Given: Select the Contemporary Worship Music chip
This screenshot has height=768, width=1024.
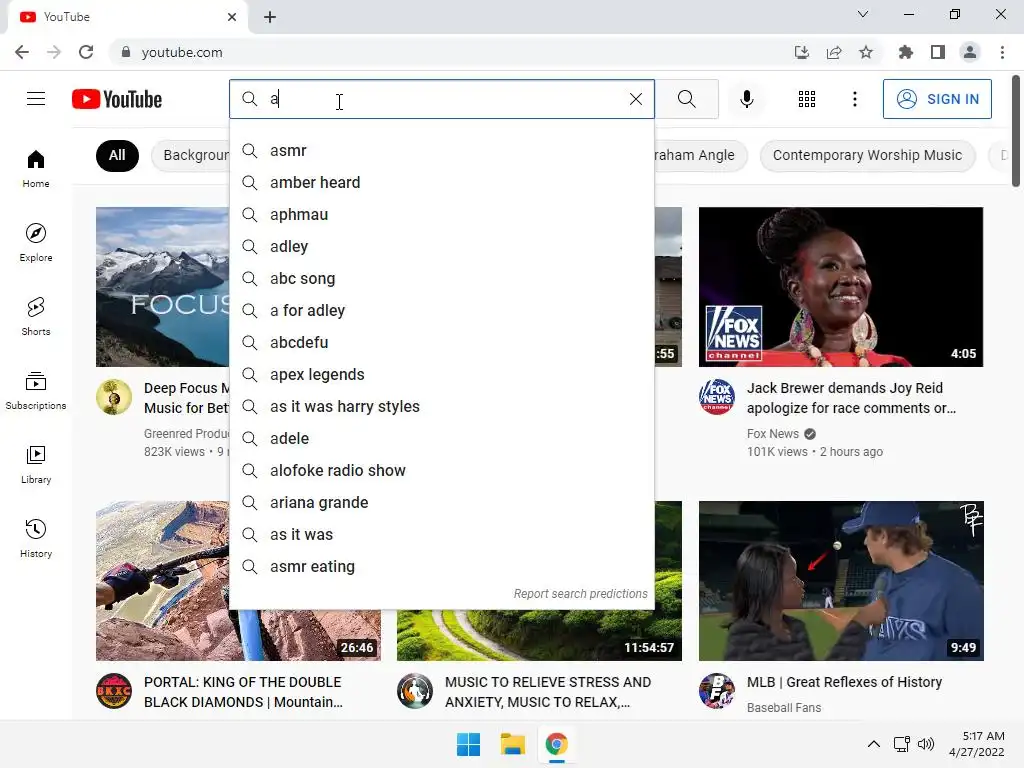Looking at the screenshot, I should [867, 155].
